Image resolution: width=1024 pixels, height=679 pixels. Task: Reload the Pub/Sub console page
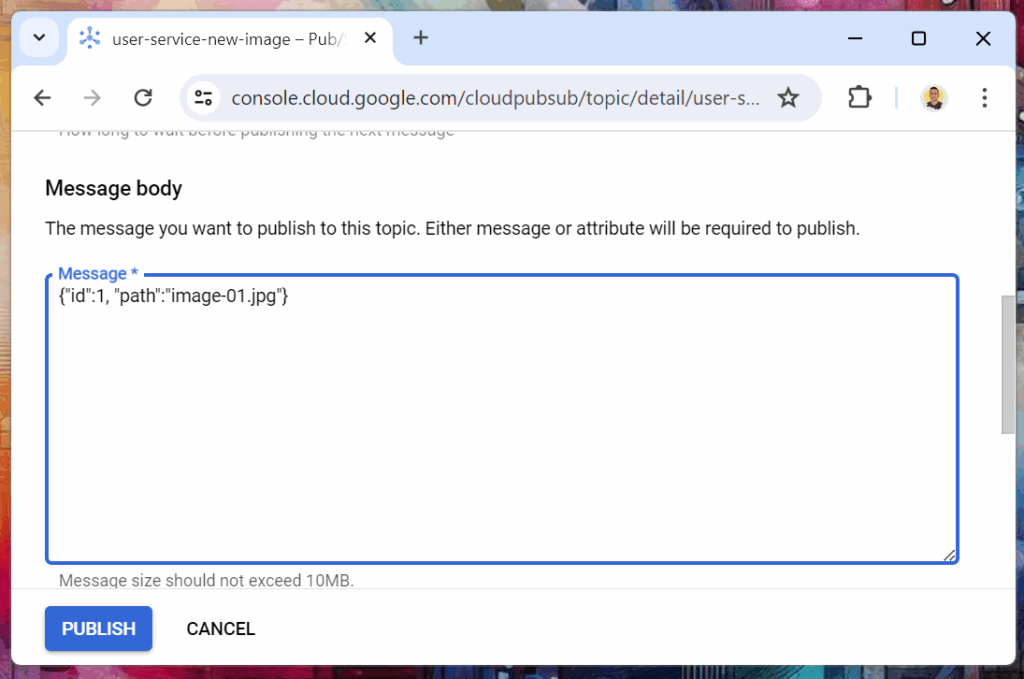(143, 97)
